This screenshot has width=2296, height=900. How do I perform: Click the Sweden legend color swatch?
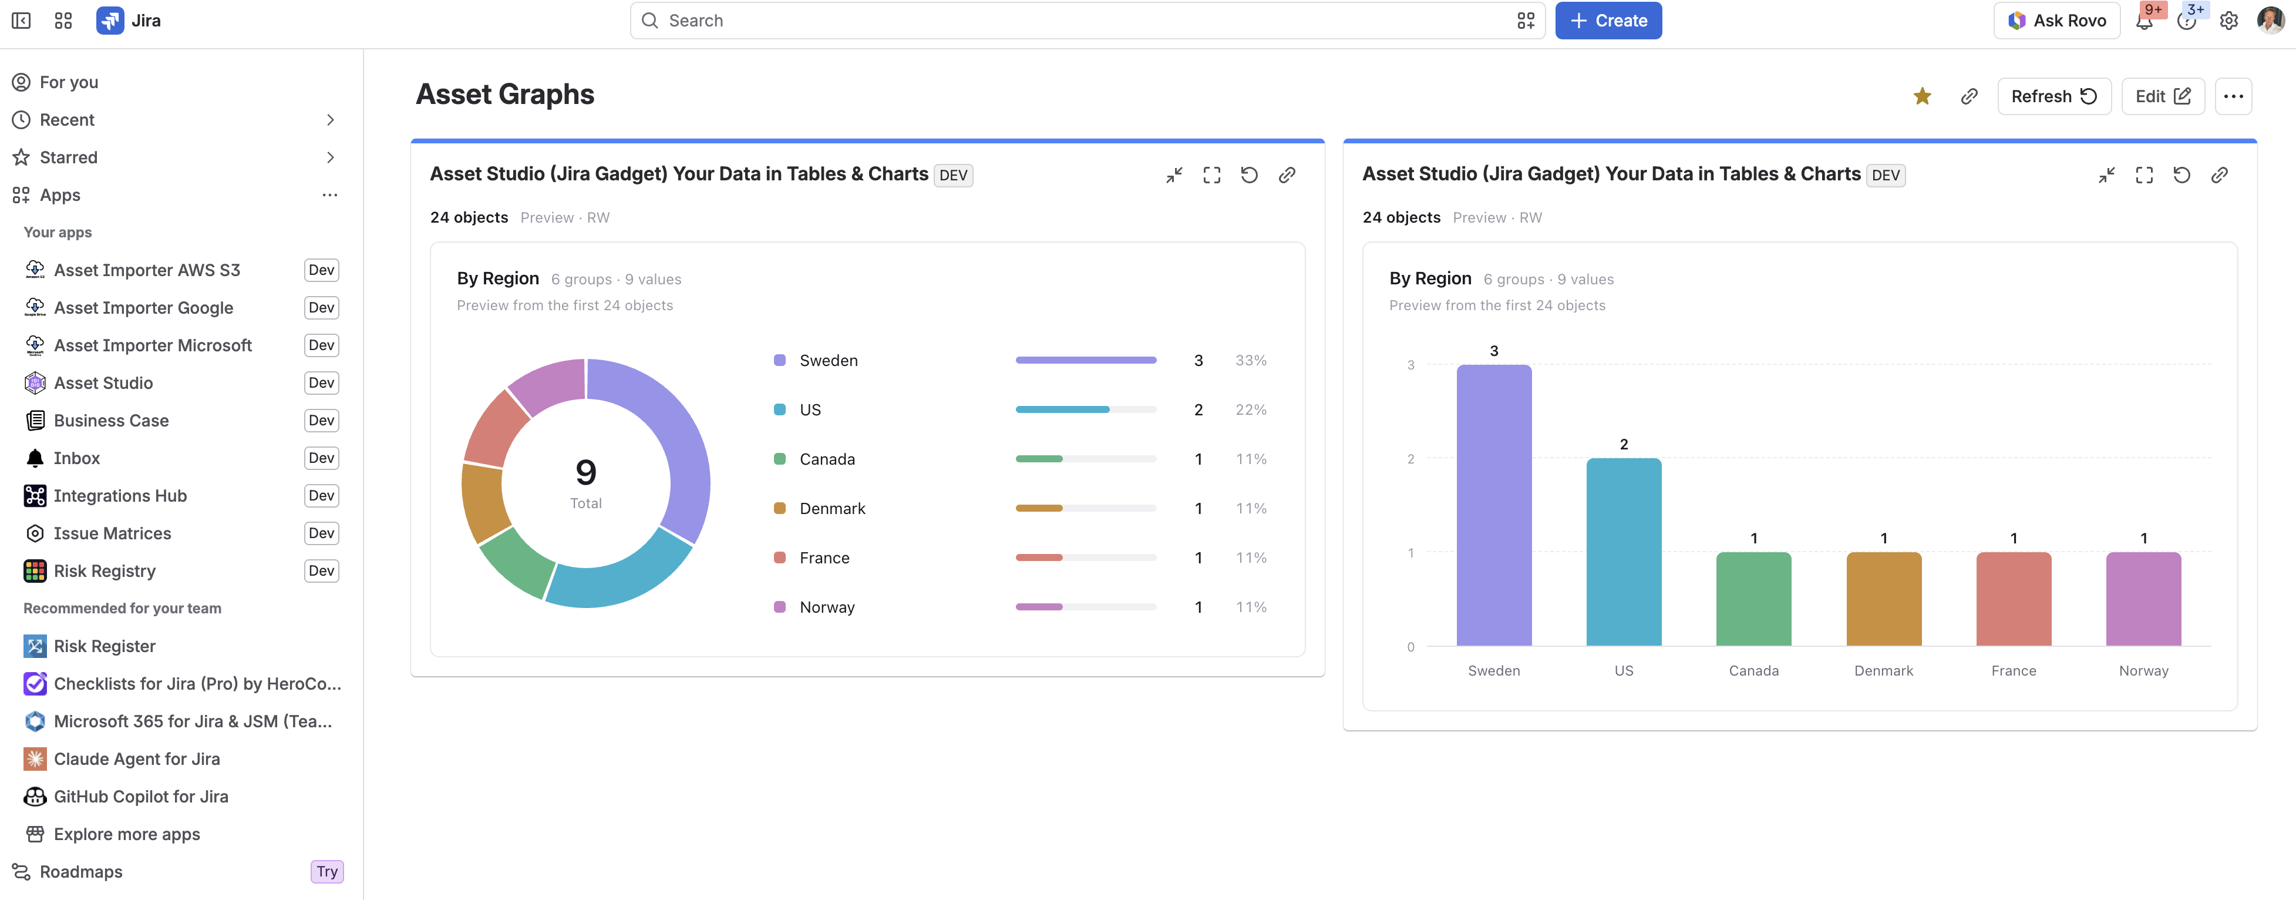pyautogui.click(x=780, y=360)
